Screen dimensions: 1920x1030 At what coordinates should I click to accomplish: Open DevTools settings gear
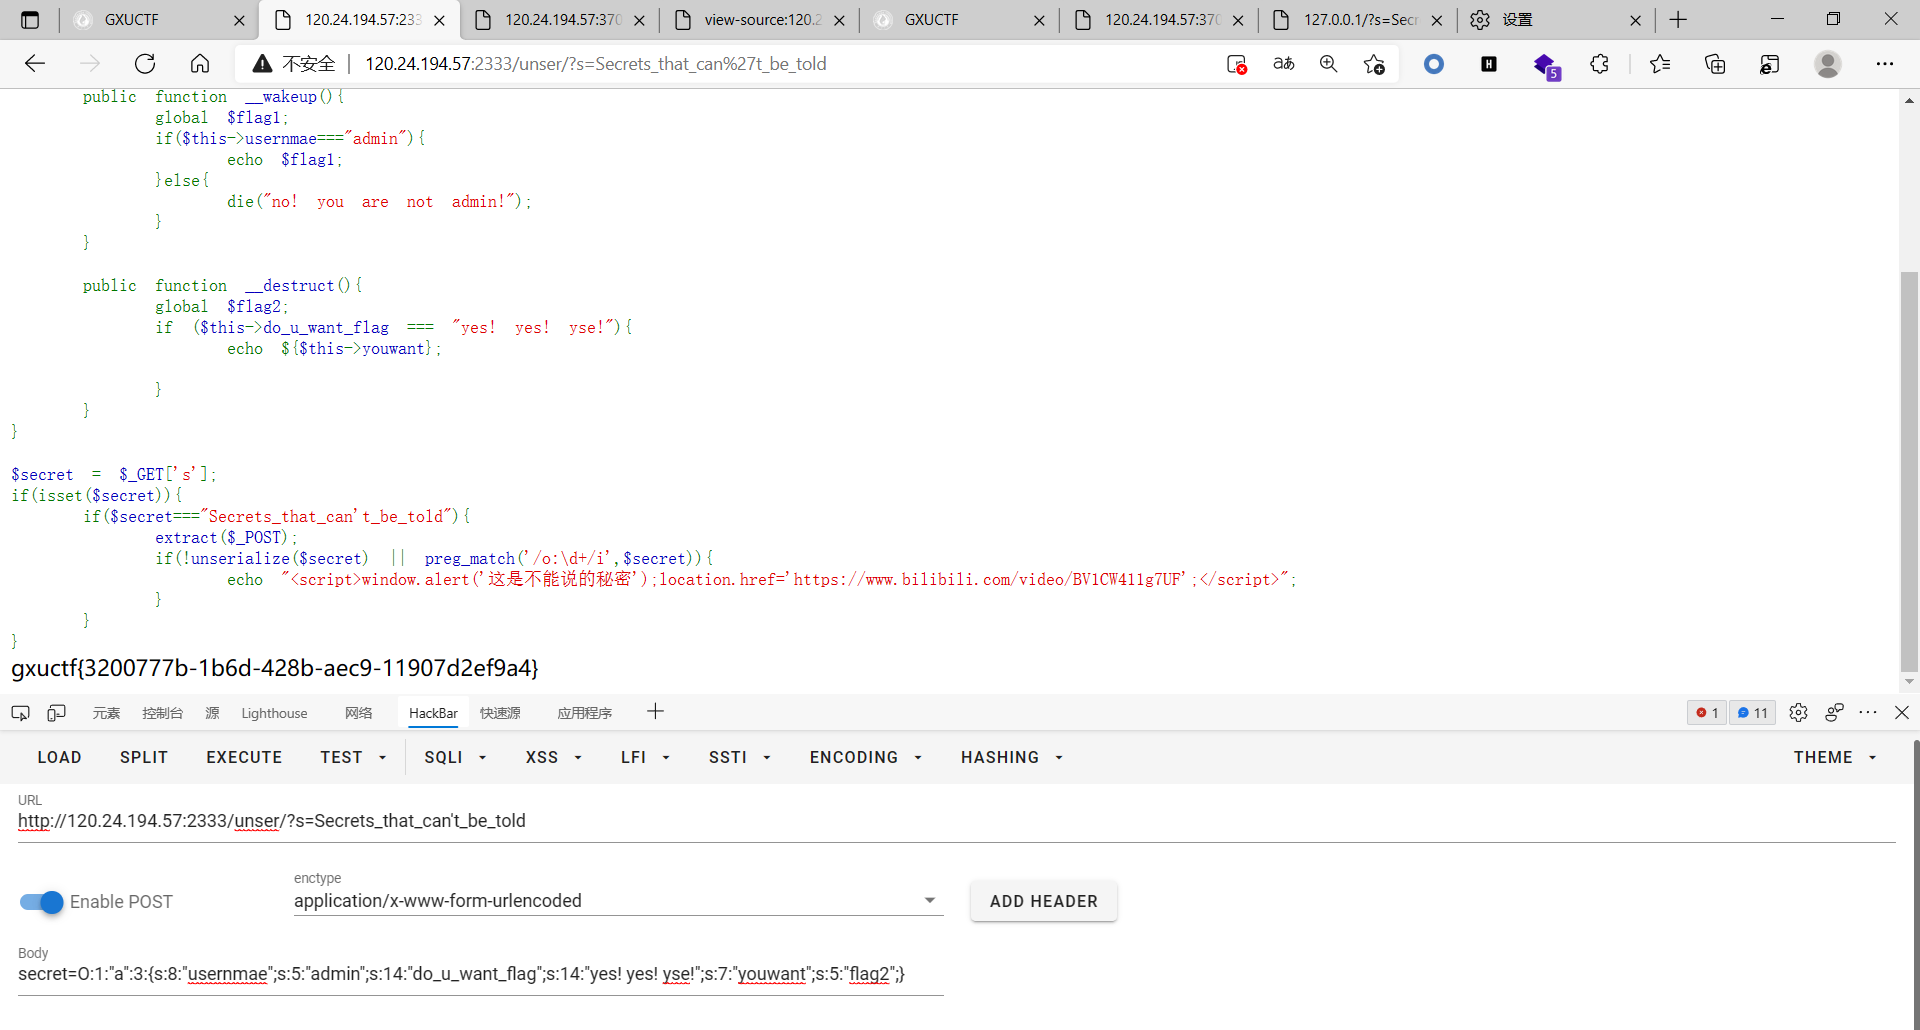click(x=1798, y=713)
